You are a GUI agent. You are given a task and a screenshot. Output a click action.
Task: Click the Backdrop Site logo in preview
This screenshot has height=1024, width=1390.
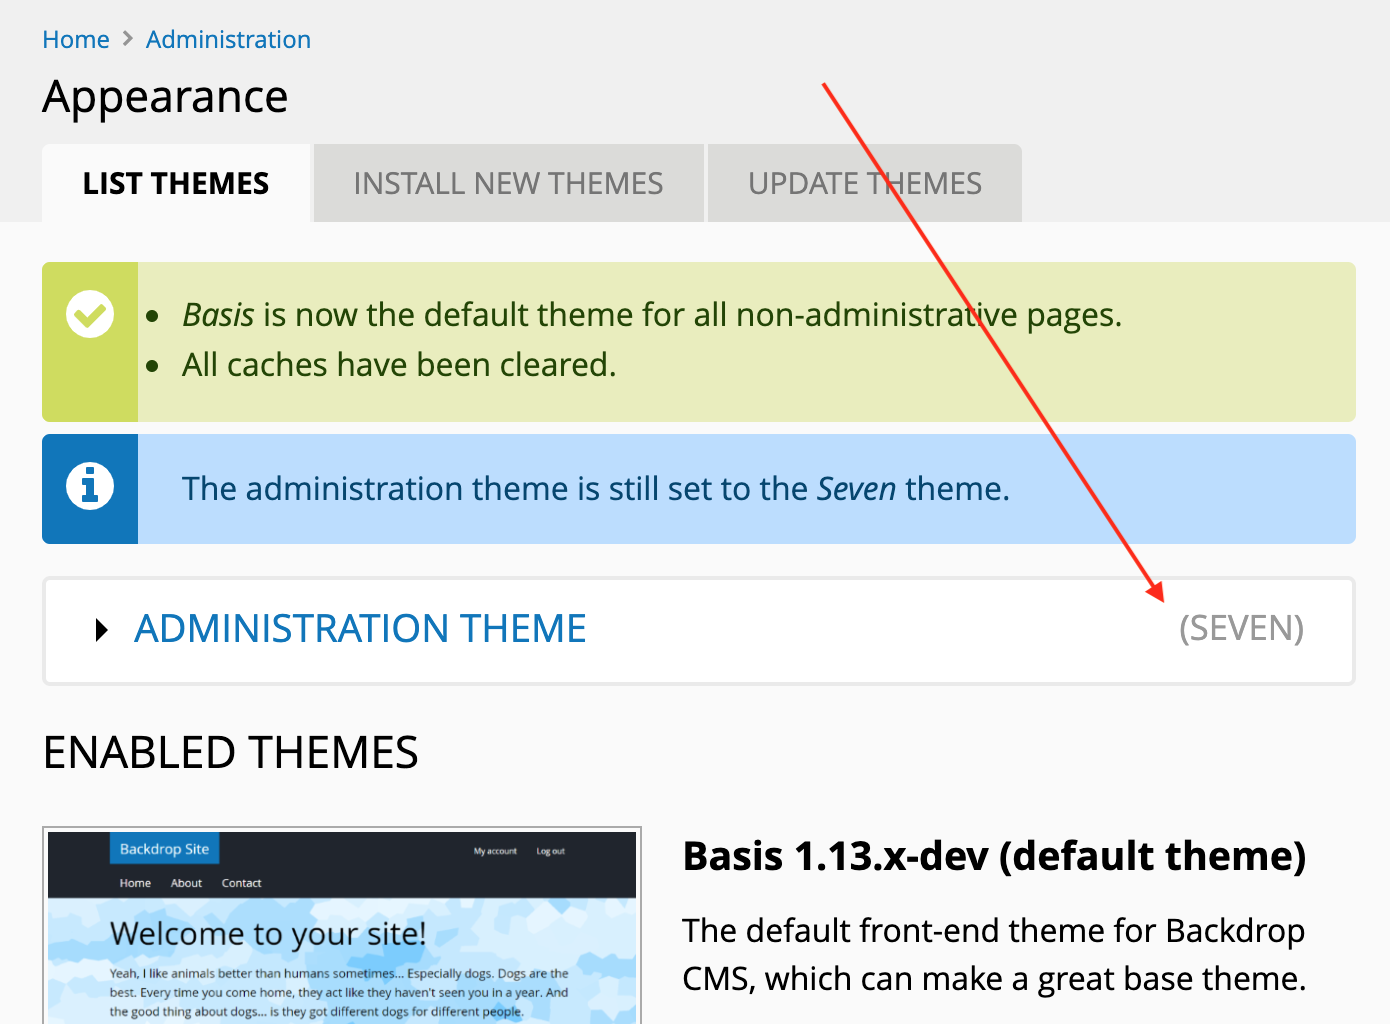click(164, 848)
